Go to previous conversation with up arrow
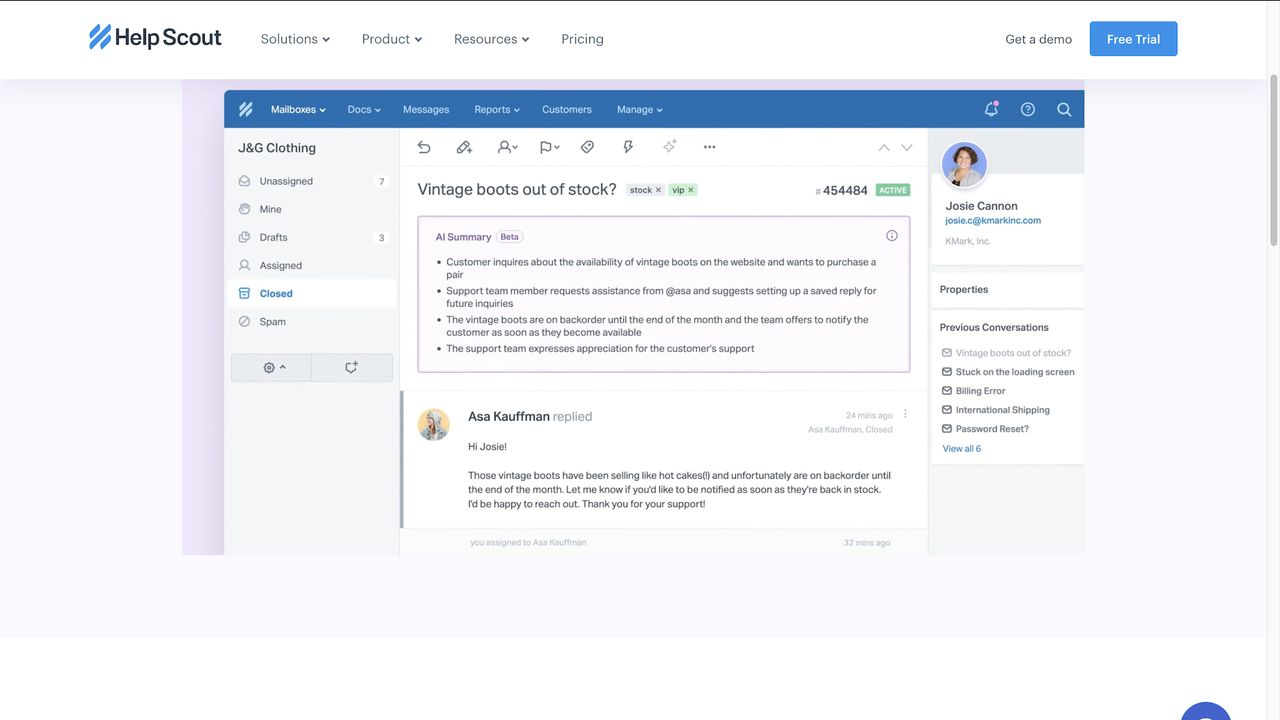 point(884,147)
